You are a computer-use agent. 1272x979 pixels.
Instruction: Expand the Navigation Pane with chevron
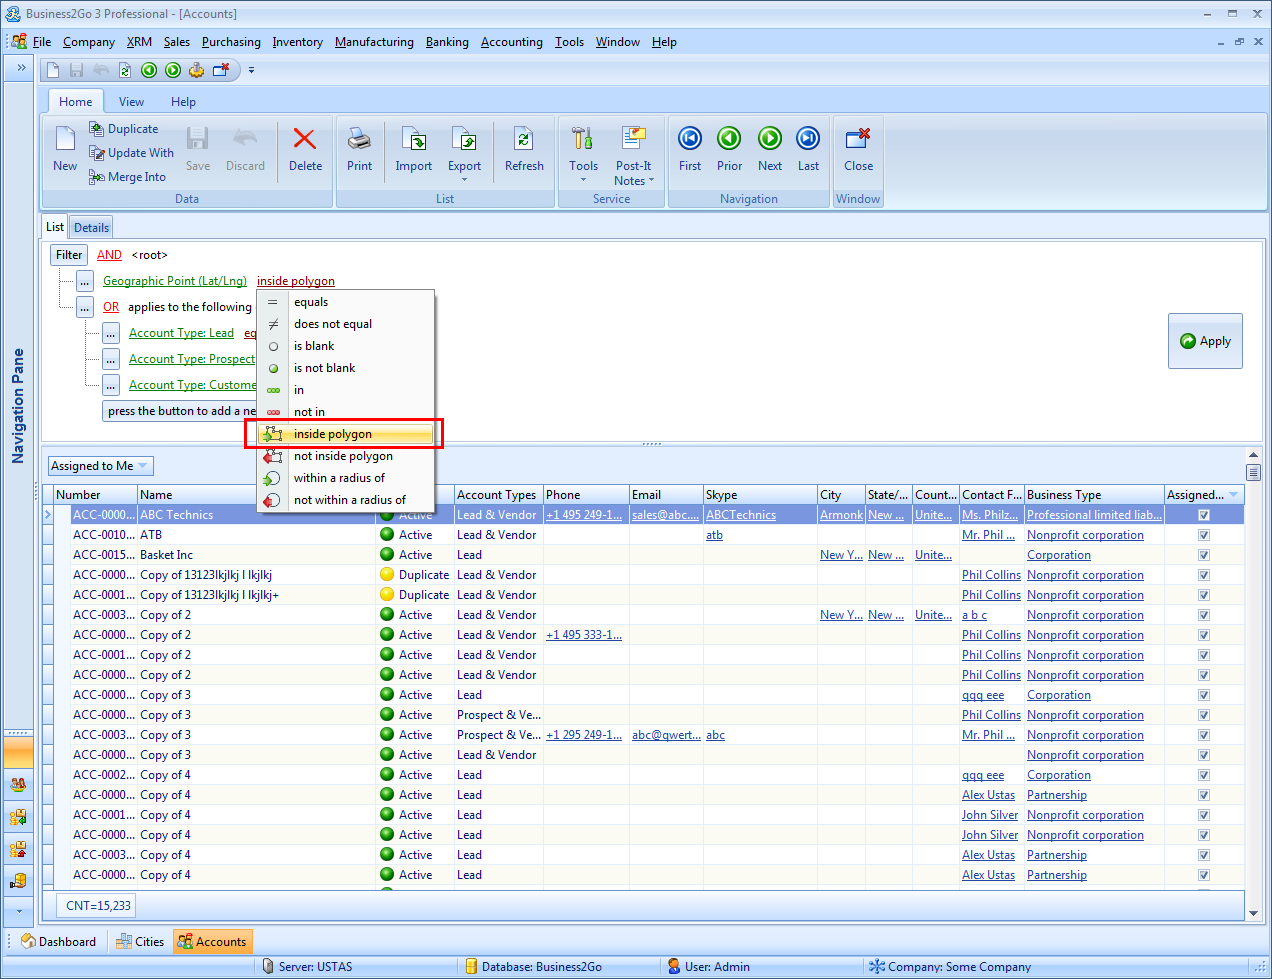[20, 68]
